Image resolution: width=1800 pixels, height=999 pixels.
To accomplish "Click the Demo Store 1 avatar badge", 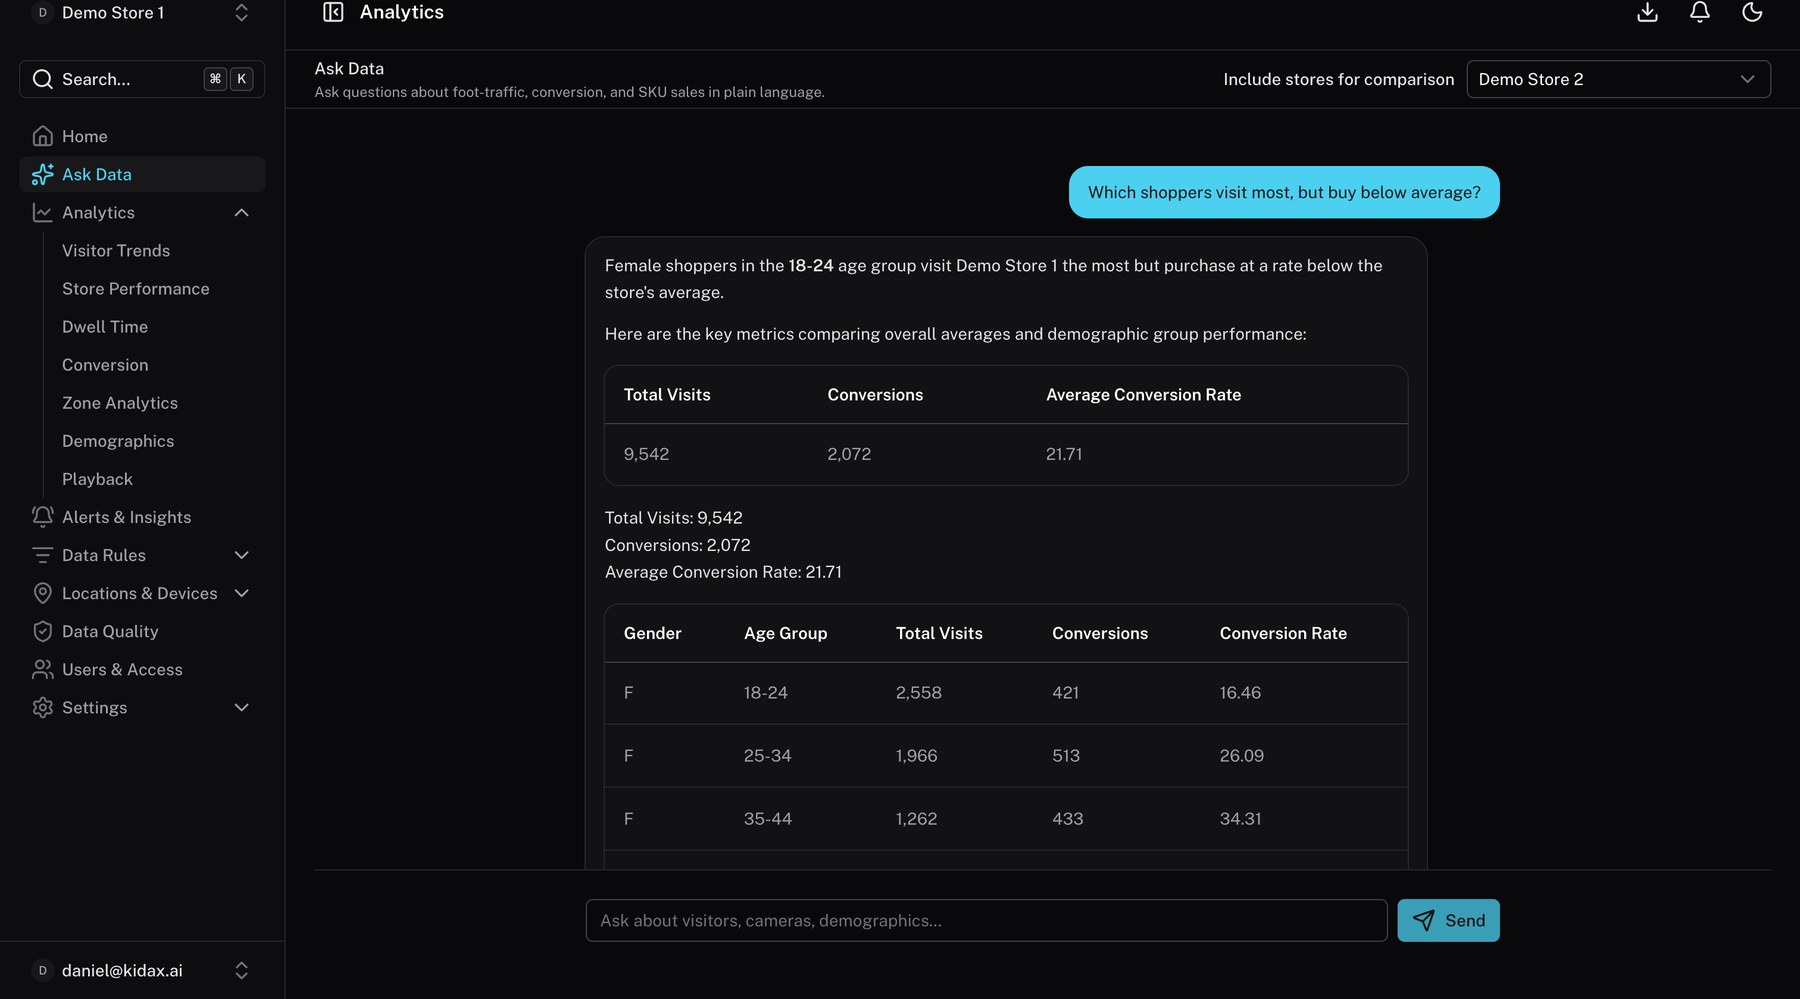I will click(x=42, y=13).
